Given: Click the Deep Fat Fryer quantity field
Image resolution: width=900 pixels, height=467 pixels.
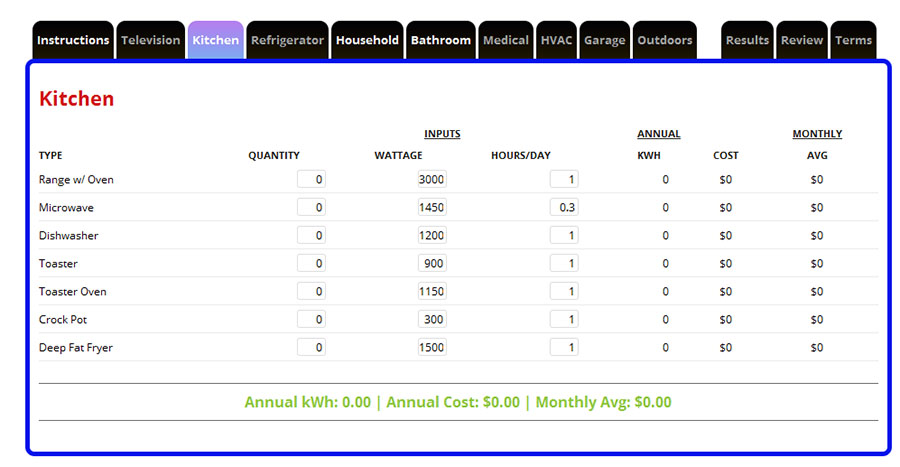Looking at the screenshot, I should pyautogui.click(x=311, y=348).
